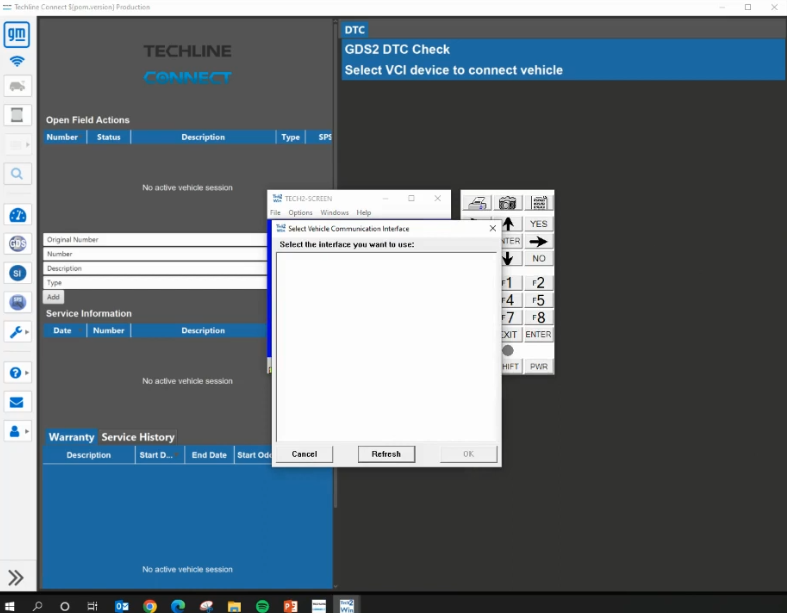This screenshot has width=787, height=613.
Task: Click the Refresh button in interface dialog
Action: coord(386,454)
